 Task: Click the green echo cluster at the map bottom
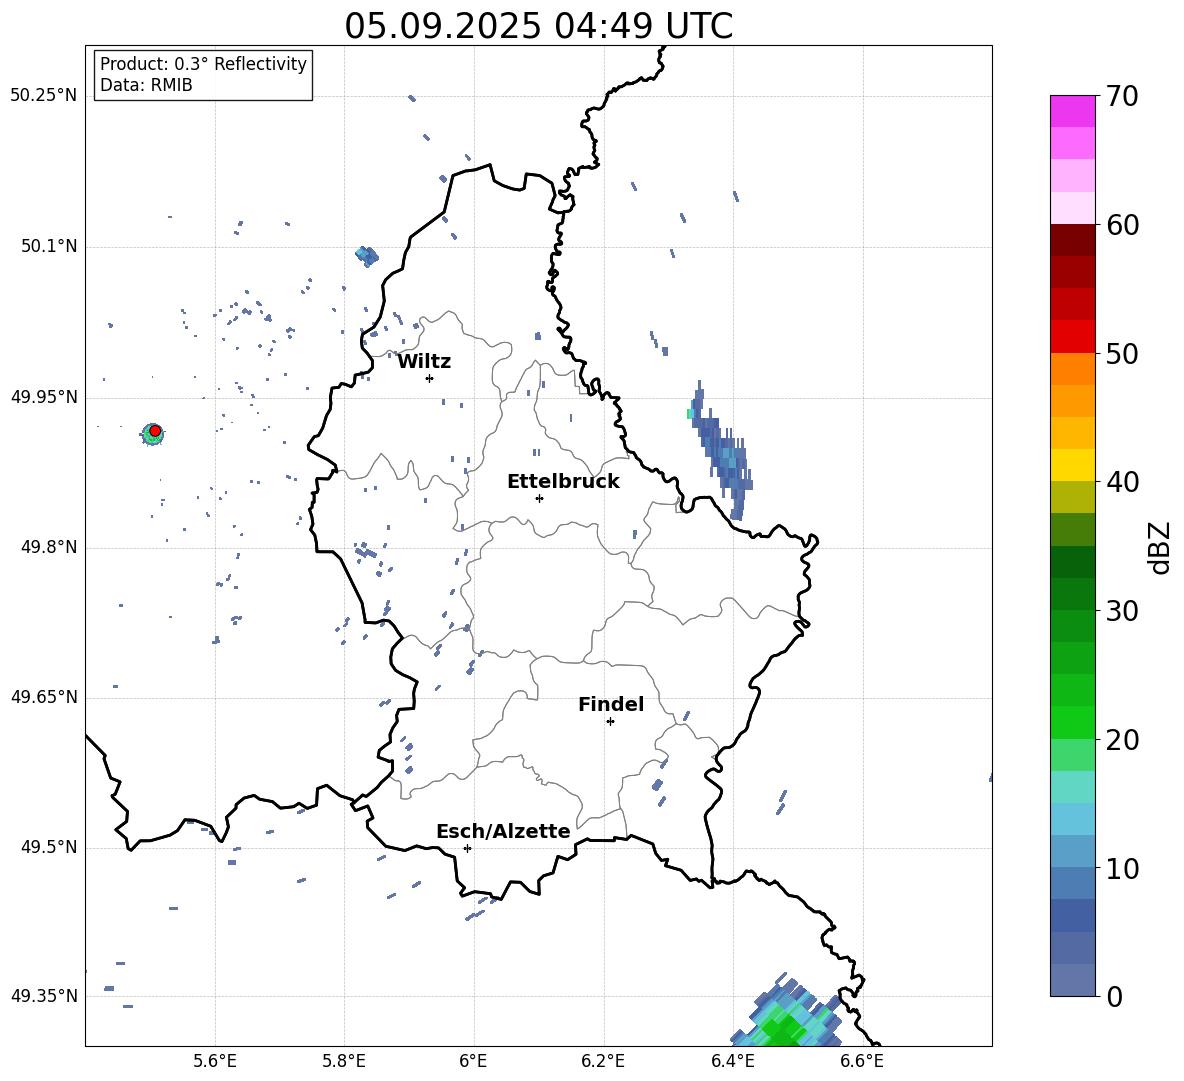[786, 1012]
